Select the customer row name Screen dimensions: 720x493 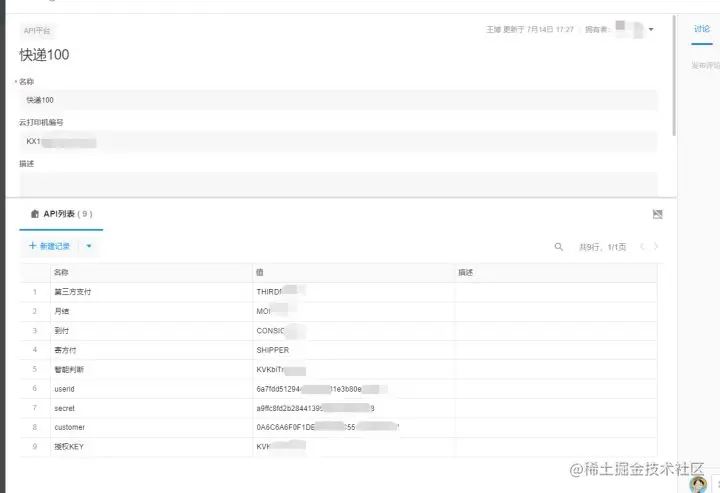coord(69,427)
